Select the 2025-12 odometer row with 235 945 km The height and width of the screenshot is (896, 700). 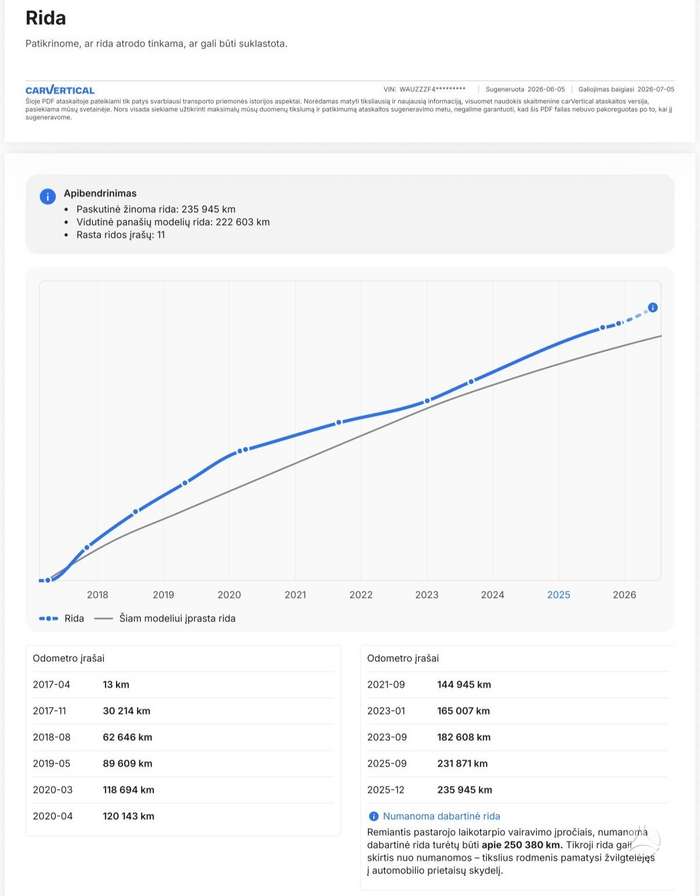coord(517,790)
